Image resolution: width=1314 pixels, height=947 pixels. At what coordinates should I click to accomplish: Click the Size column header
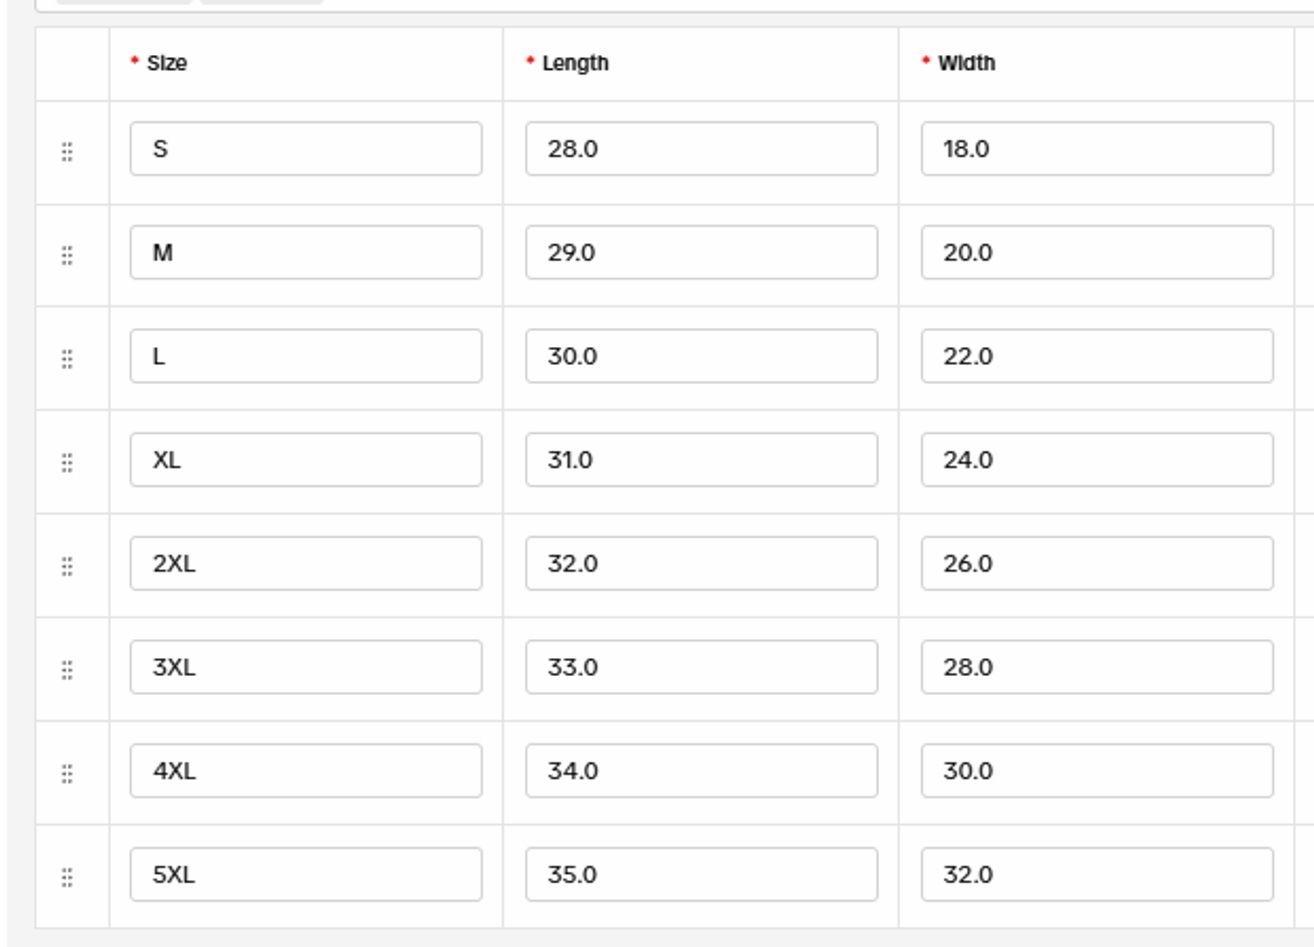[x=167, y=63]
